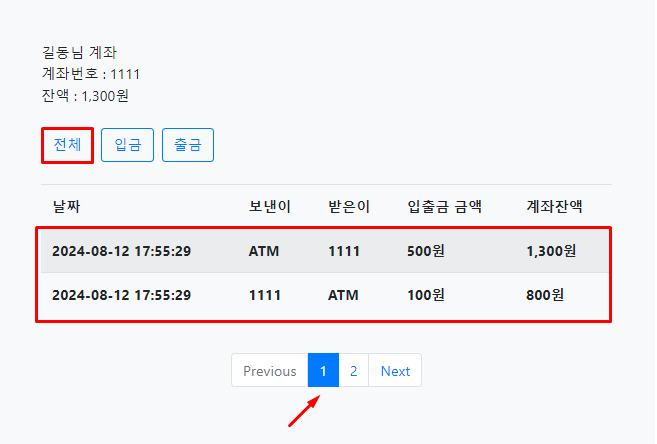This screenshot has height=444, width=657.
Task: Select page 1 in pagination
Action: click(323, 370)
